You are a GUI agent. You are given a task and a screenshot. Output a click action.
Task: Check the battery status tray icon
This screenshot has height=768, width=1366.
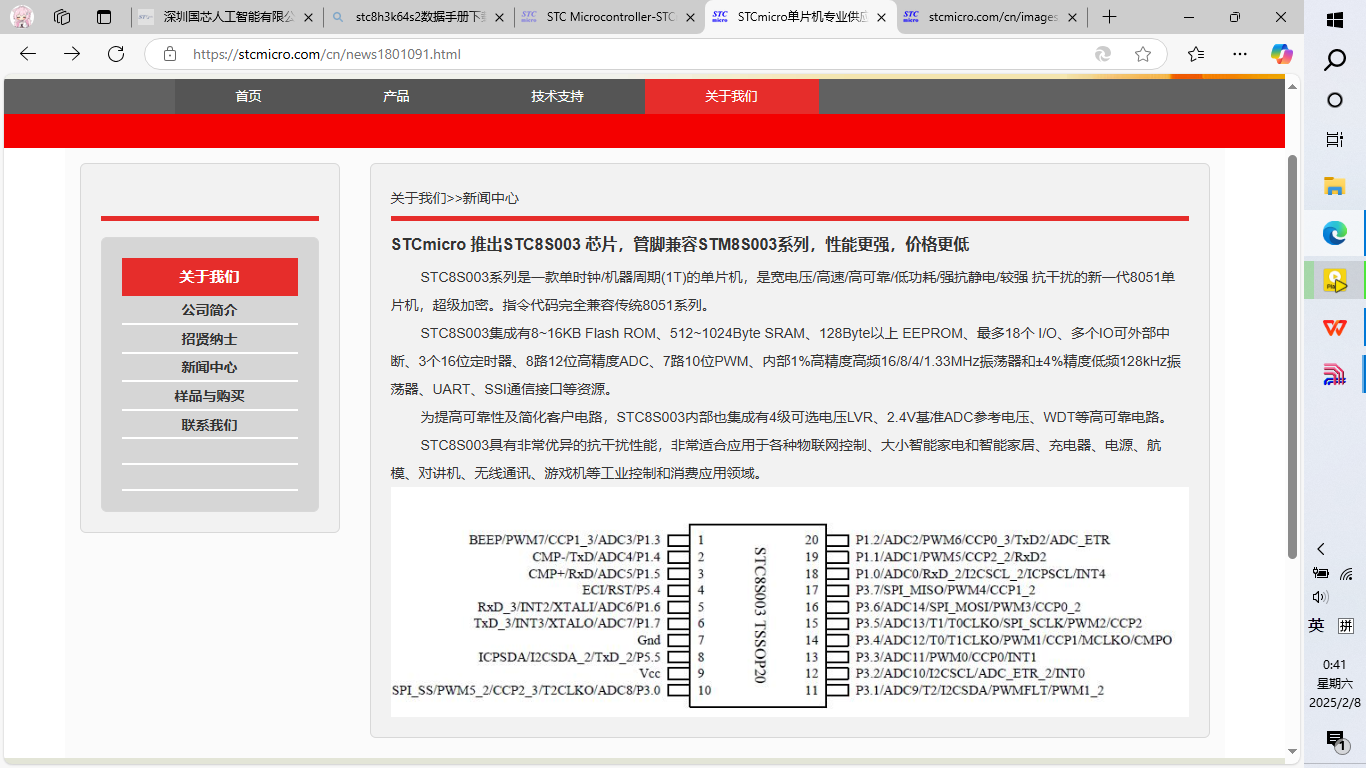[x=1321, y=573]
